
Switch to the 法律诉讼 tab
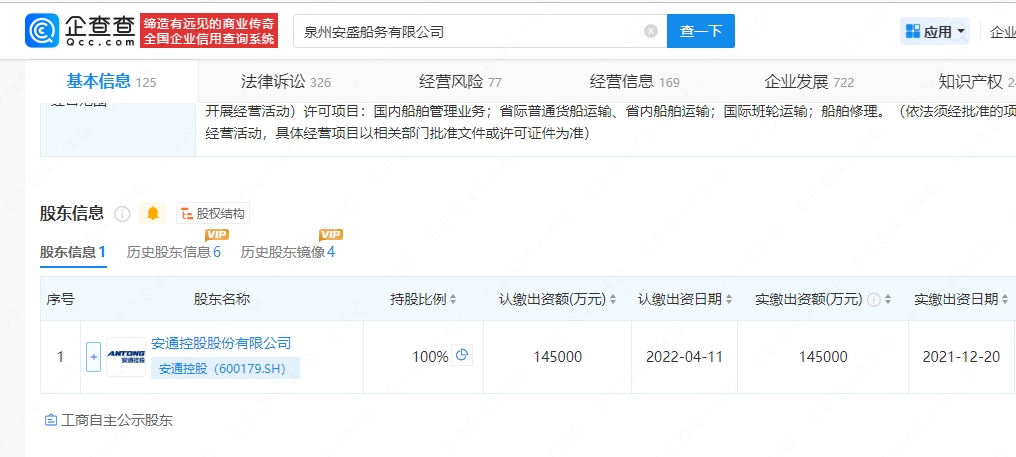(x=285, y=82)
